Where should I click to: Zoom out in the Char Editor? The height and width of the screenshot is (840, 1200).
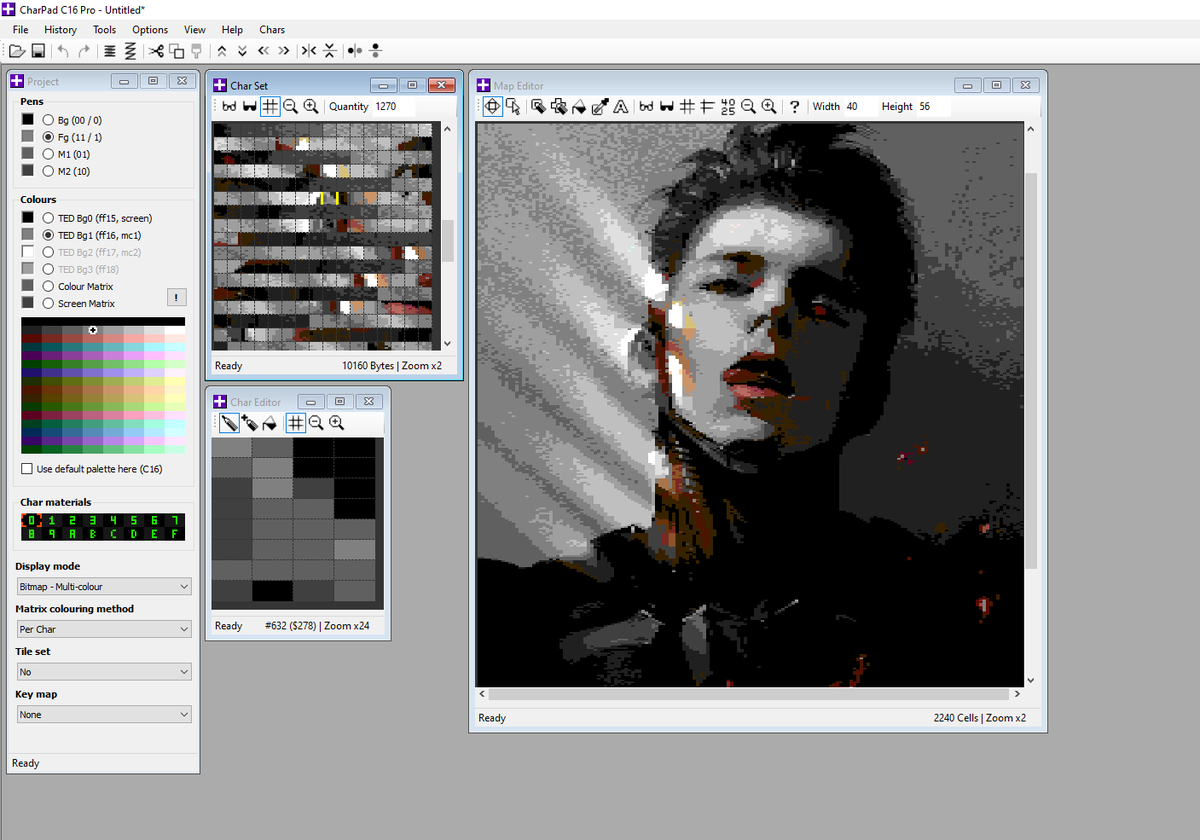(x=316, y=423)
